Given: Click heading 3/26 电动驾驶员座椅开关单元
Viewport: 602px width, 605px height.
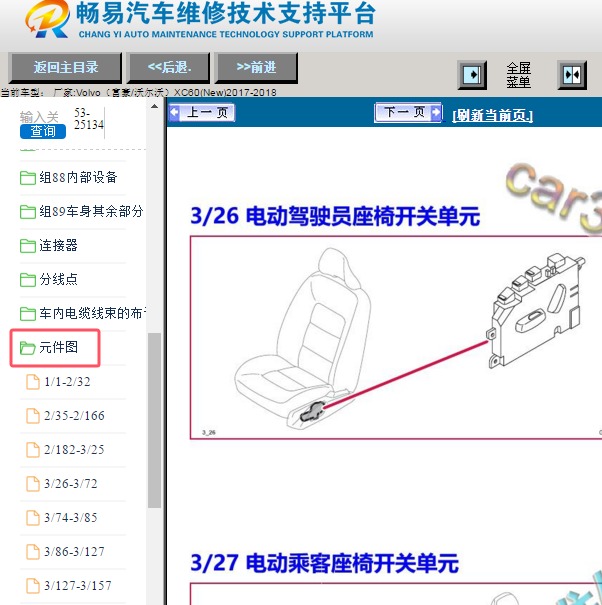Looking at the screenshot, I should [x=335, y=215].
